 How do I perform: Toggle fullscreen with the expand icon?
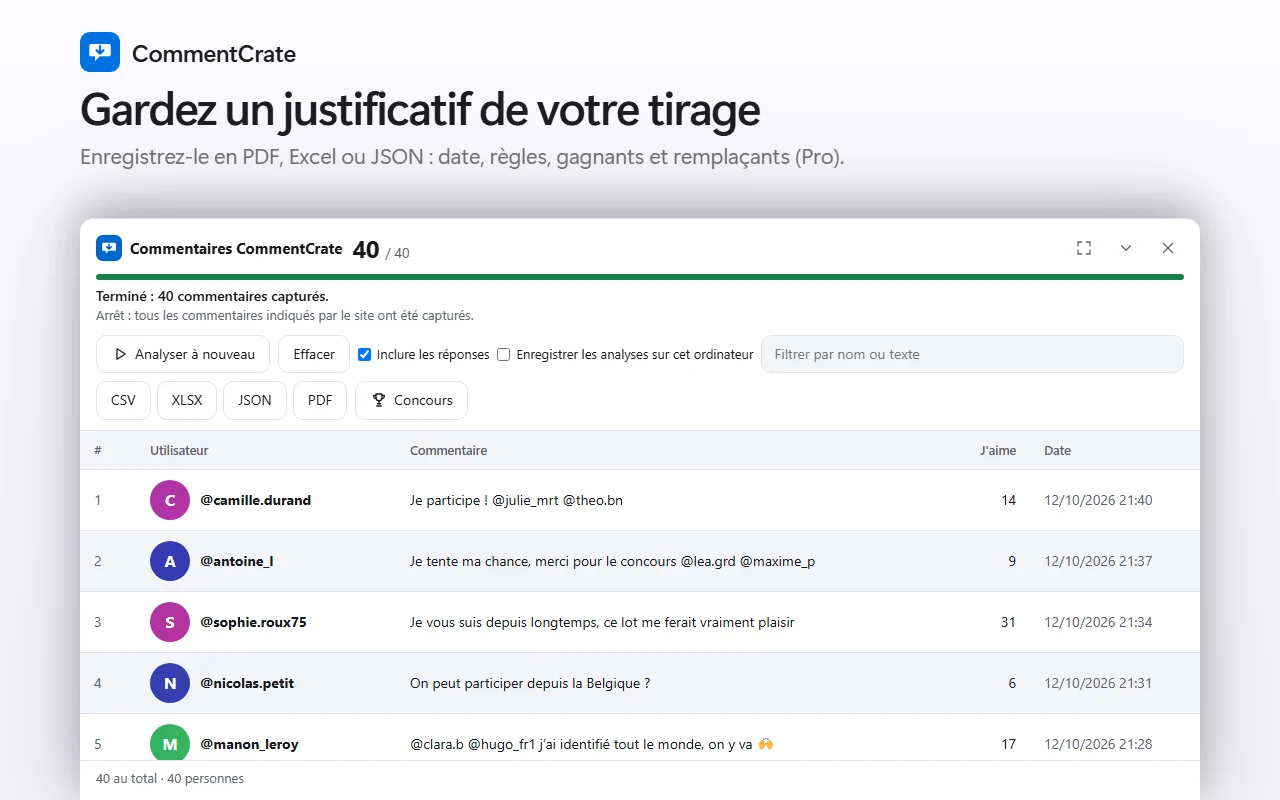(1084, 248)
